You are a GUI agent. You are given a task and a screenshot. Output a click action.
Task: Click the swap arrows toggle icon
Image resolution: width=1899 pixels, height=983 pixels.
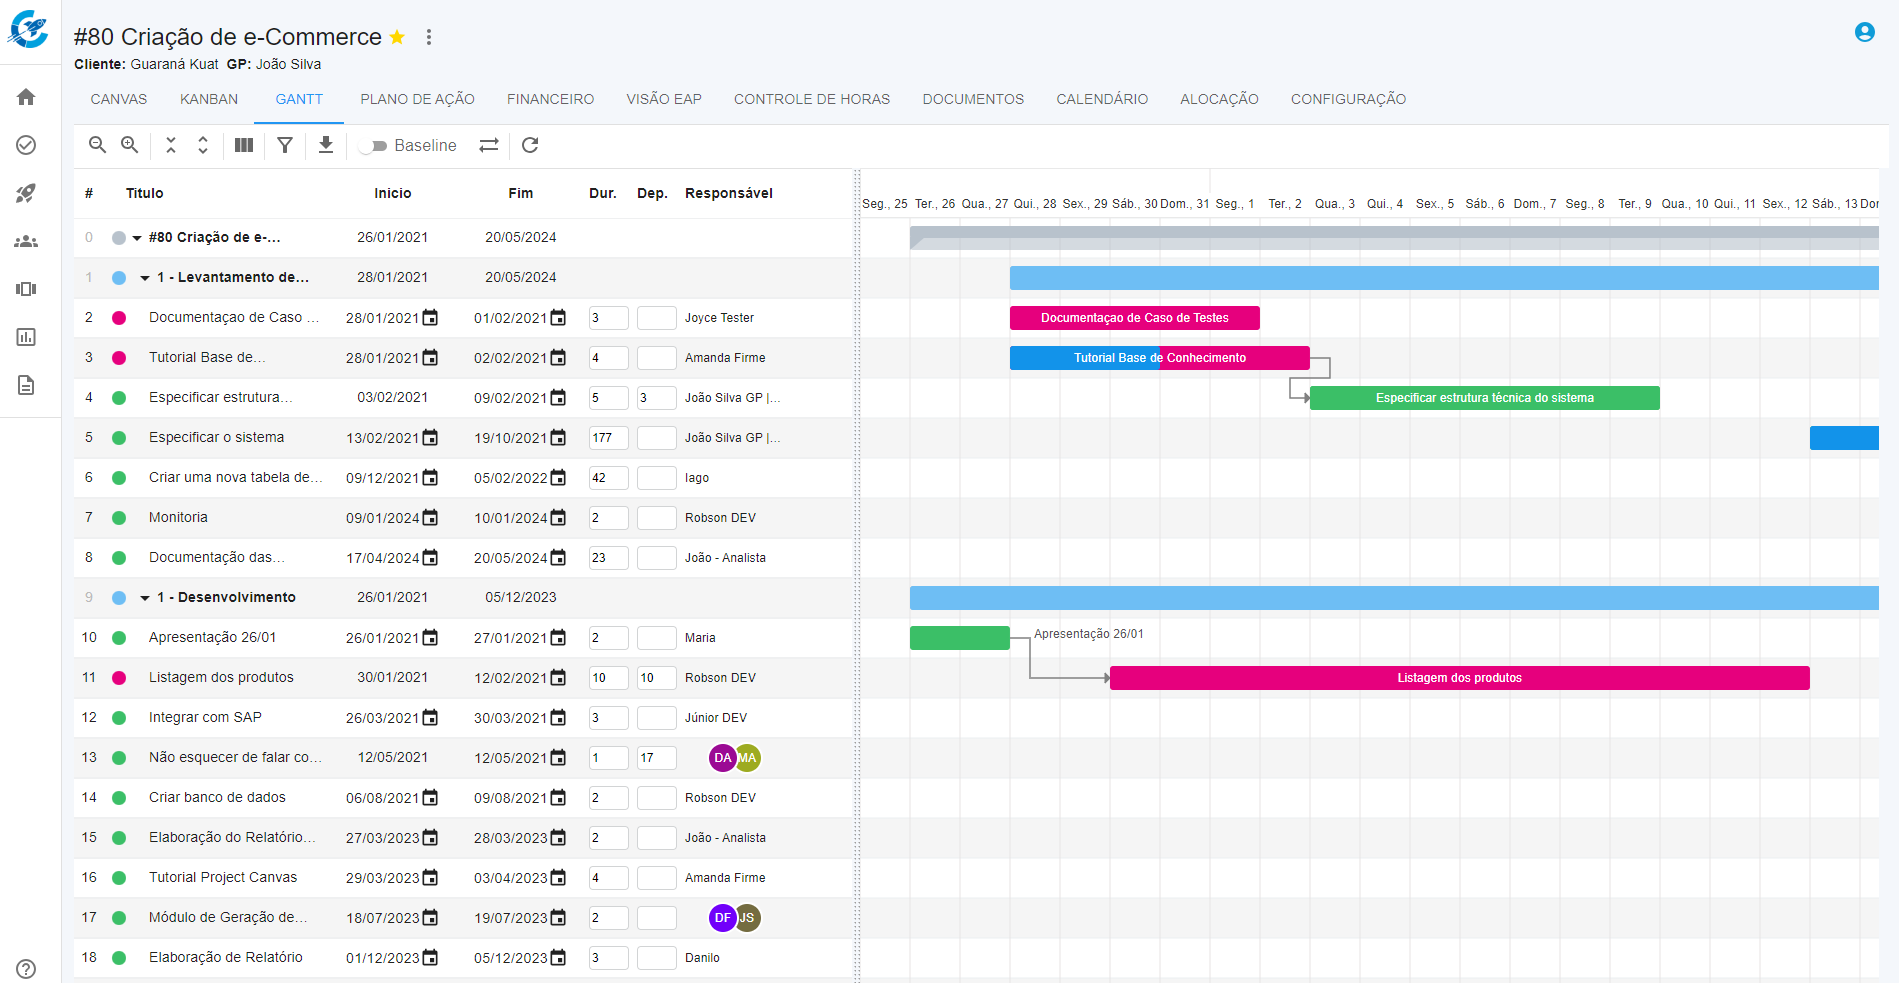pos(489,145)
